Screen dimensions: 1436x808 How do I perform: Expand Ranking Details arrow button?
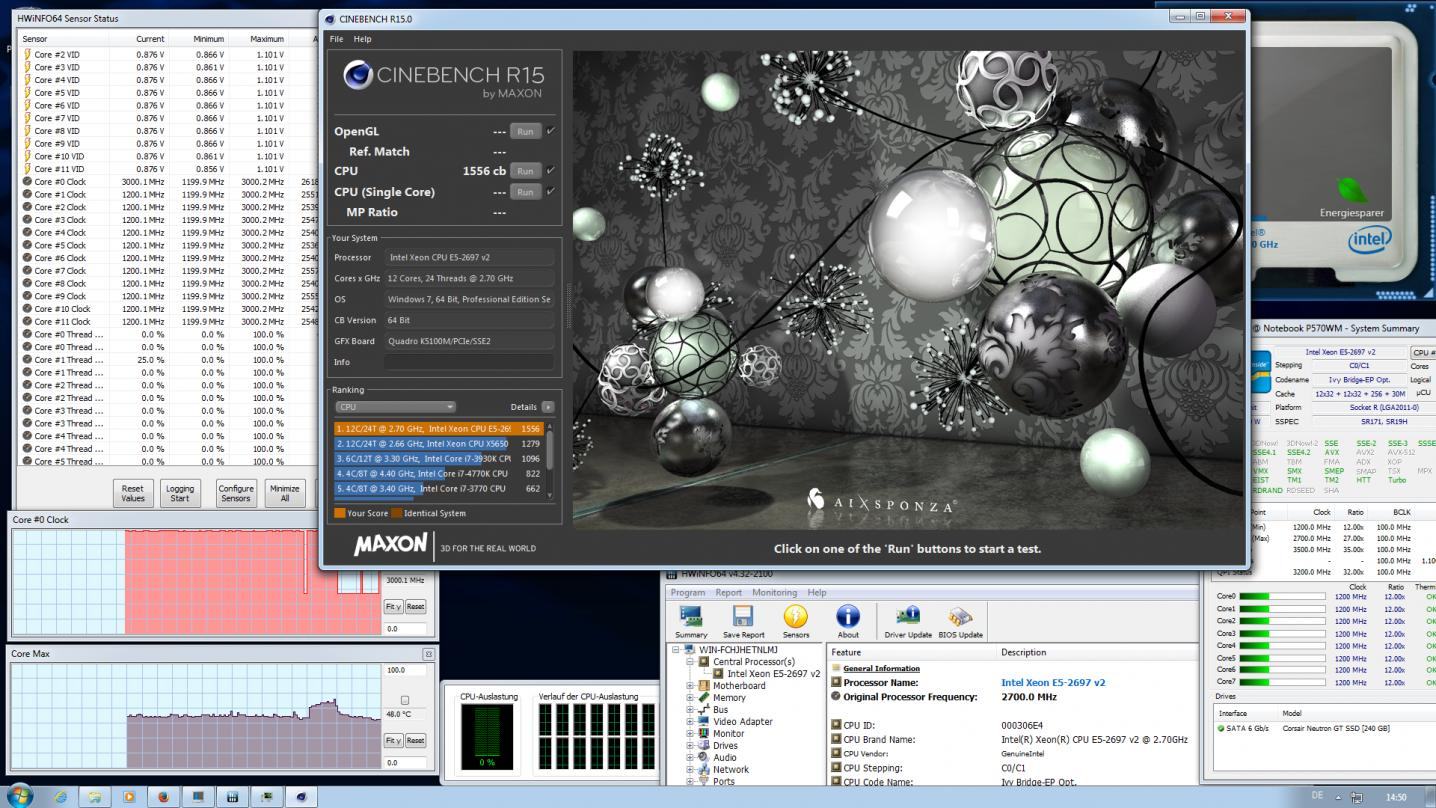tap(547, 407)
